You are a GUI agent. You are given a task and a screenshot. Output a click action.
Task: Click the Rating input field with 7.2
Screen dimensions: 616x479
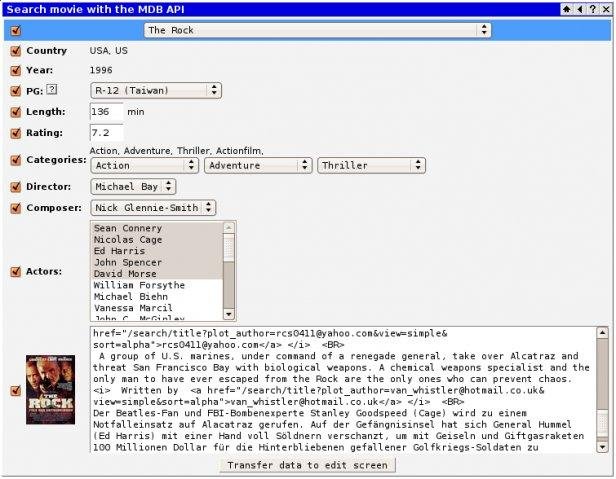[x=106, y=133]
